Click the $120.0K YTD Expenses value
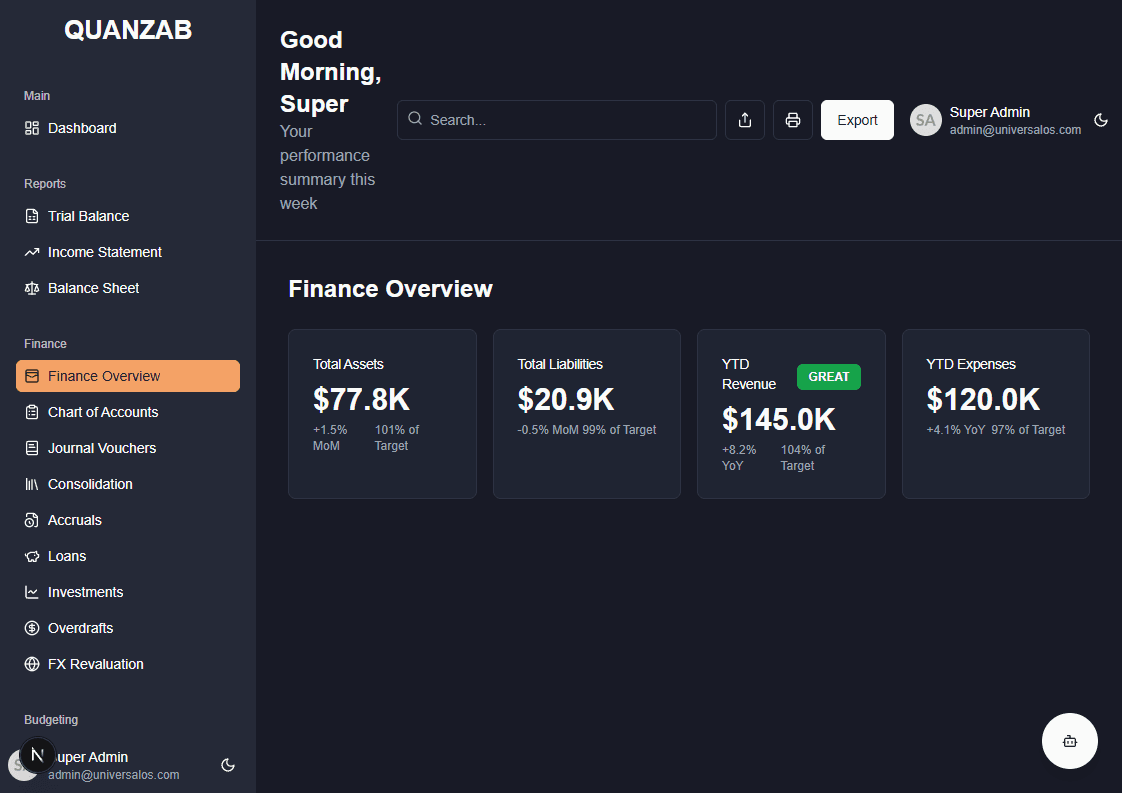 (983, 399)
